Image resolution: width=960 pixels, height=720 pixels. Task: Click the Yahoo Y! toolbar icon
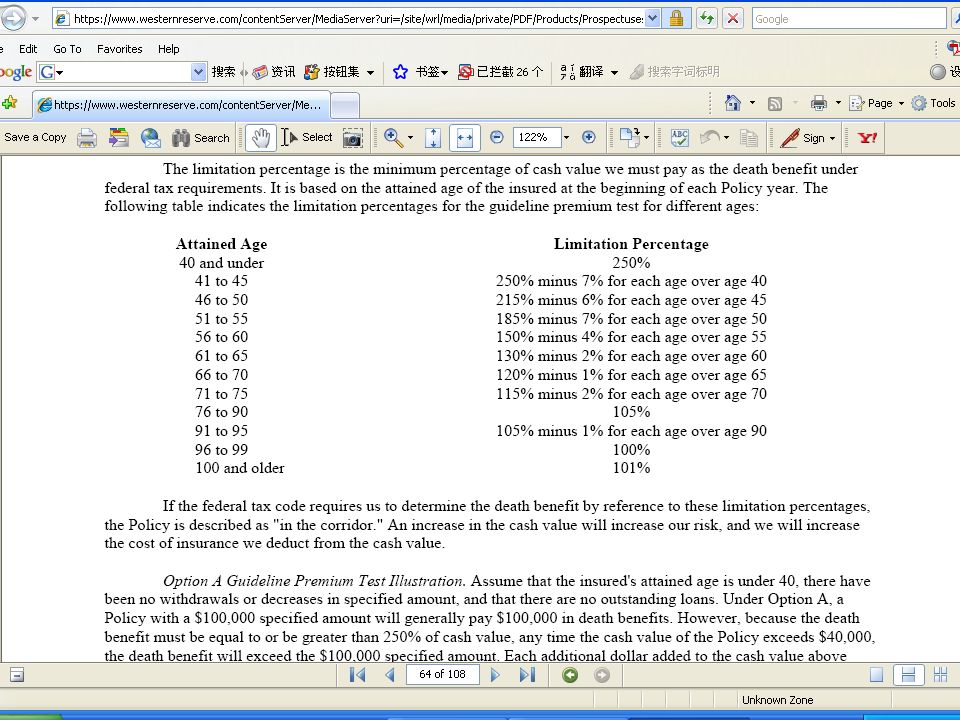(x=868, y=138)
